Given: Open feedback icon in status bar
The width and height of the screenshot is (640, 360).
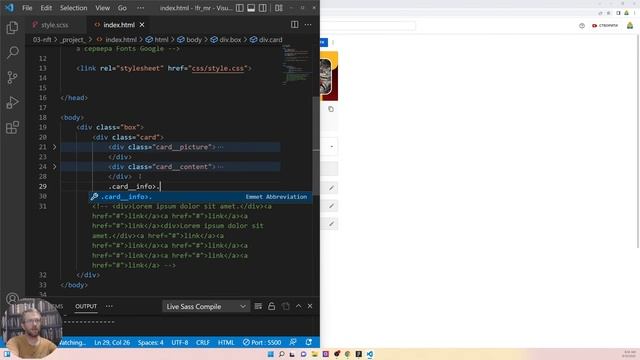Looking at the screenshot, I should pos(293,342).
